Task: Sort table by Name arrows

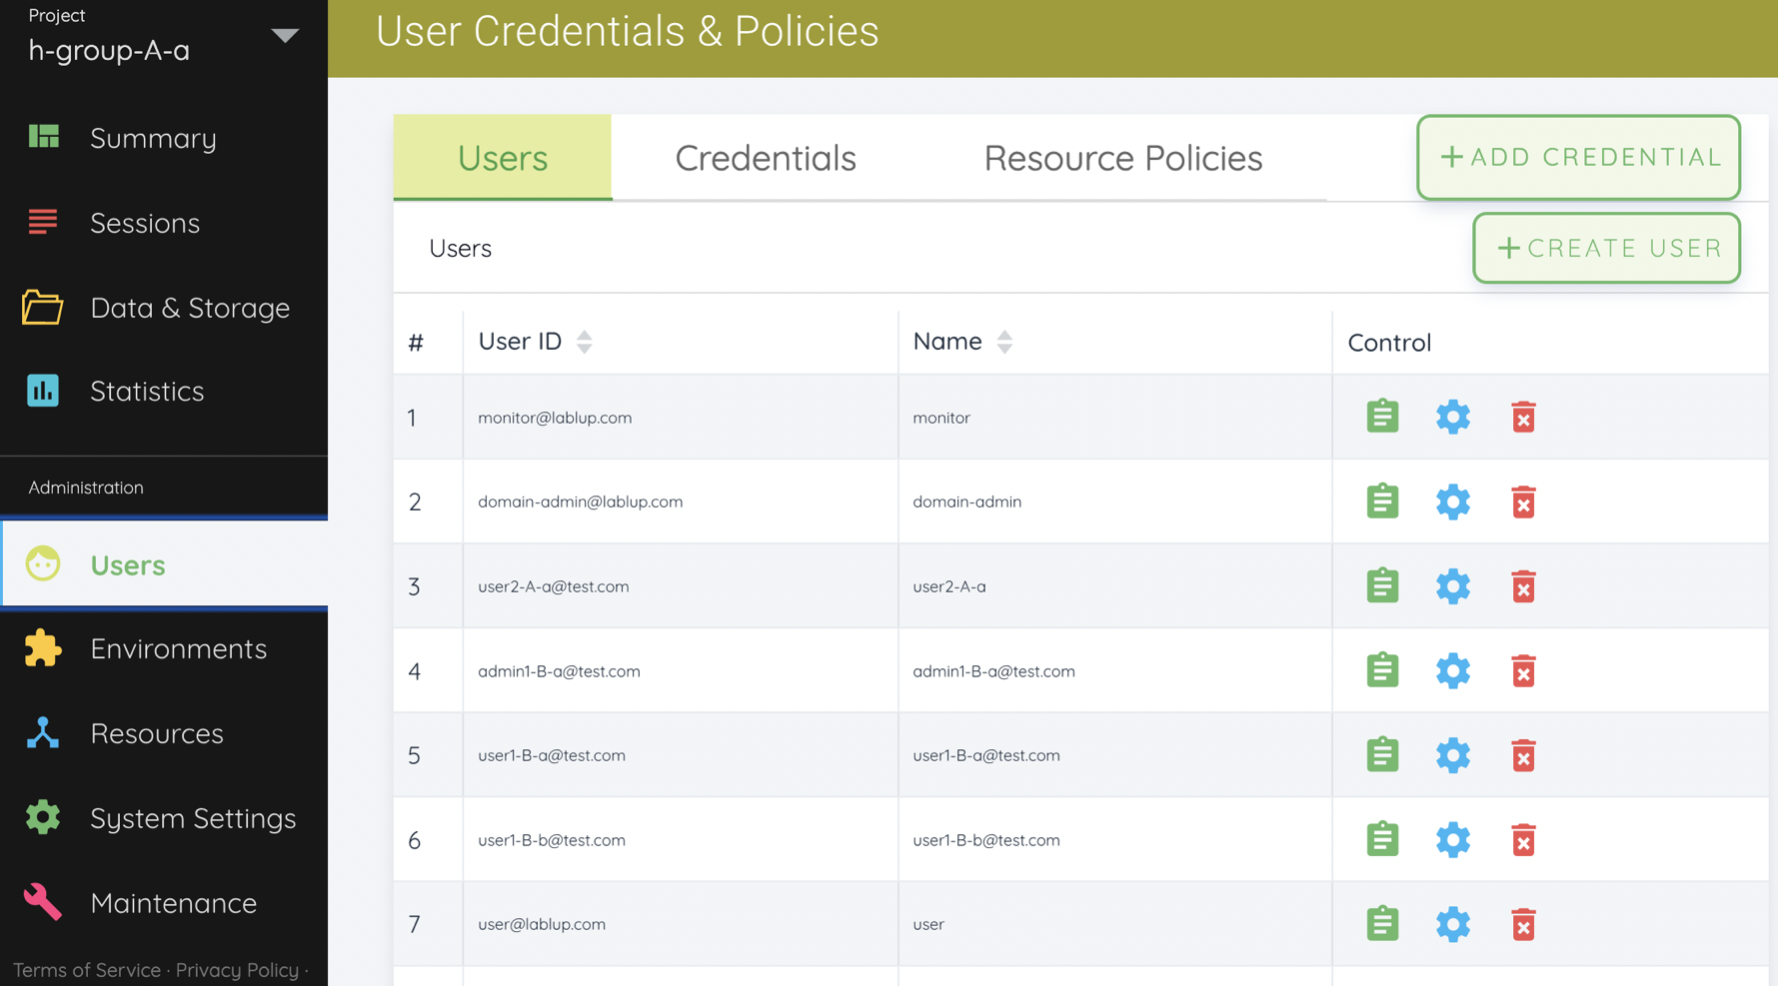Action: [1004, 341]
